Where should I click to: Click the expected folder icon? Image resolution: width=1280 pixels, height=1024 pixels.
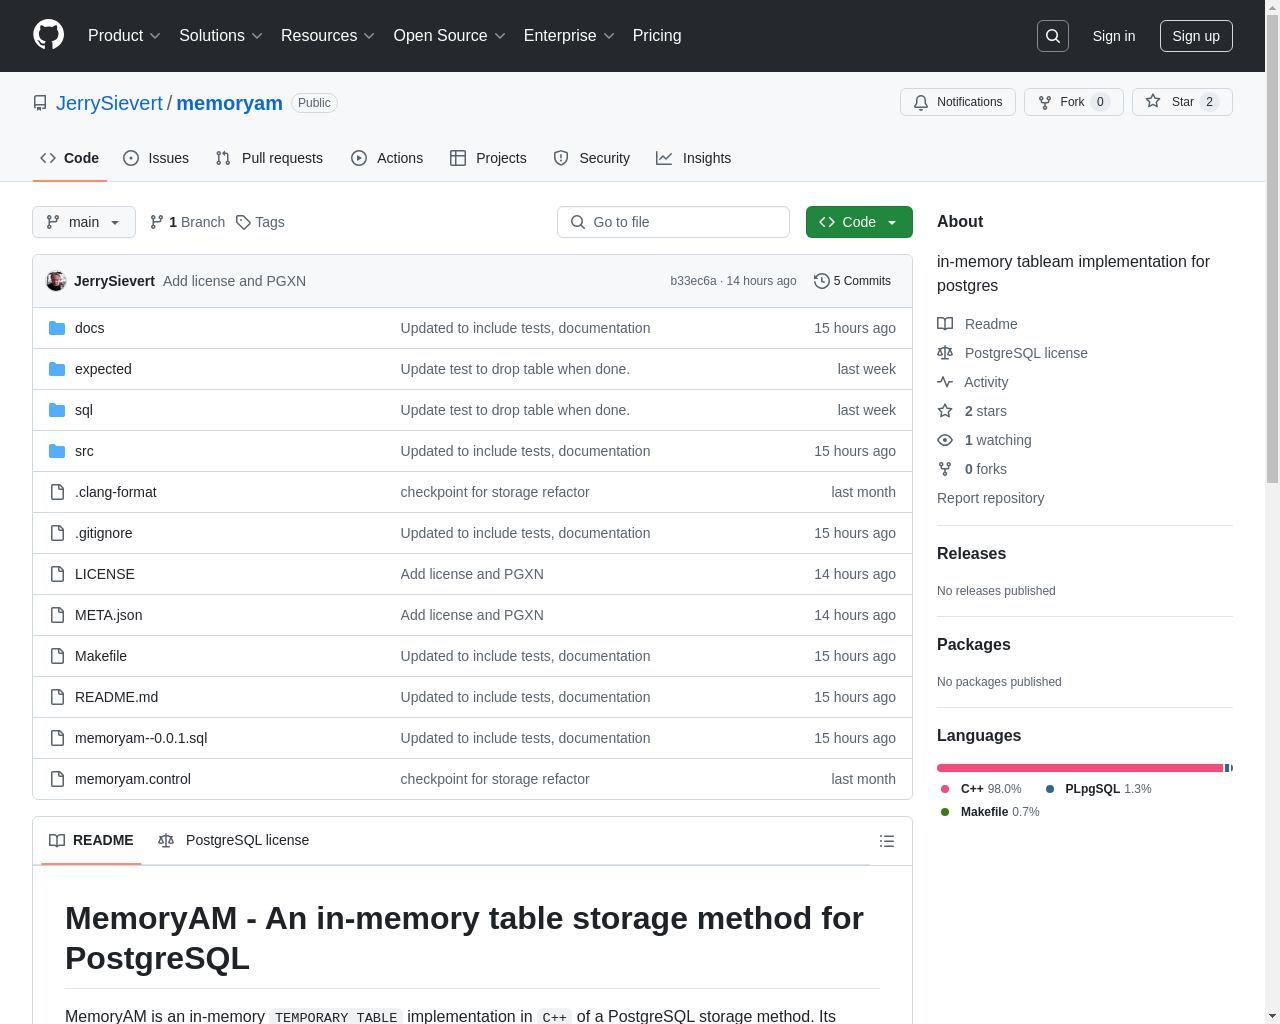57,369
